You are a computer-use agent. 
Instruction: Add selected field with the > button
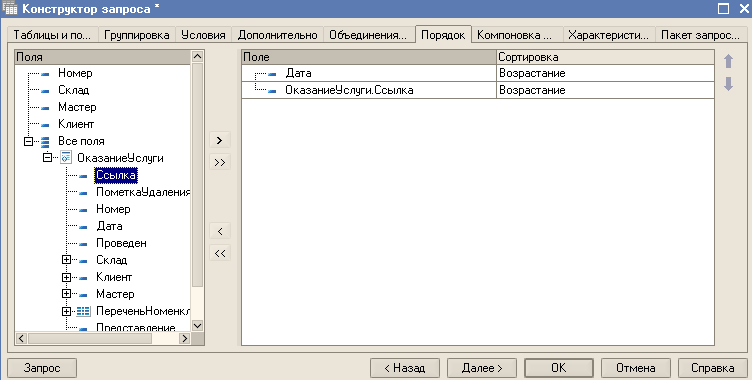[x=220, y=140]
